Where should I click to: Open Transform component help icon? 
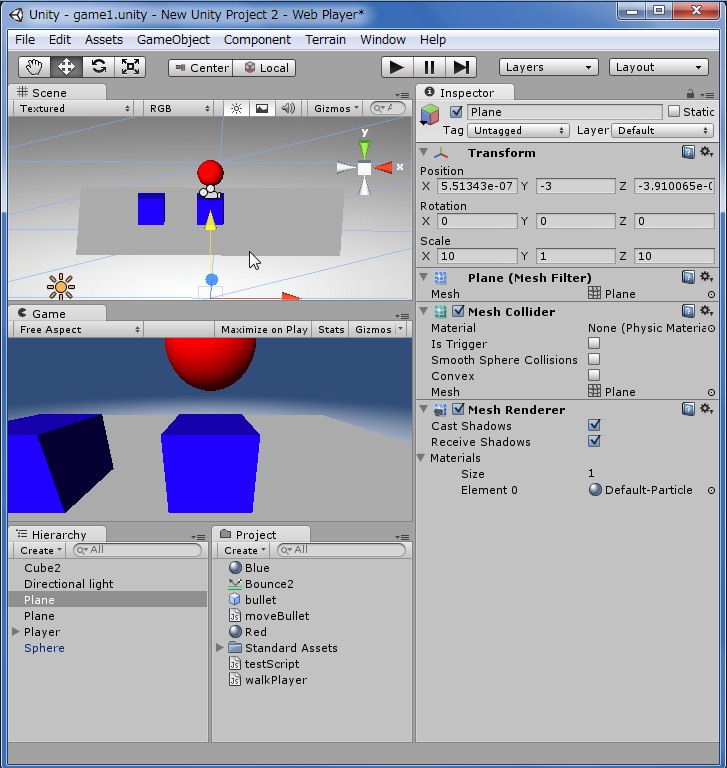pos(689,152)
